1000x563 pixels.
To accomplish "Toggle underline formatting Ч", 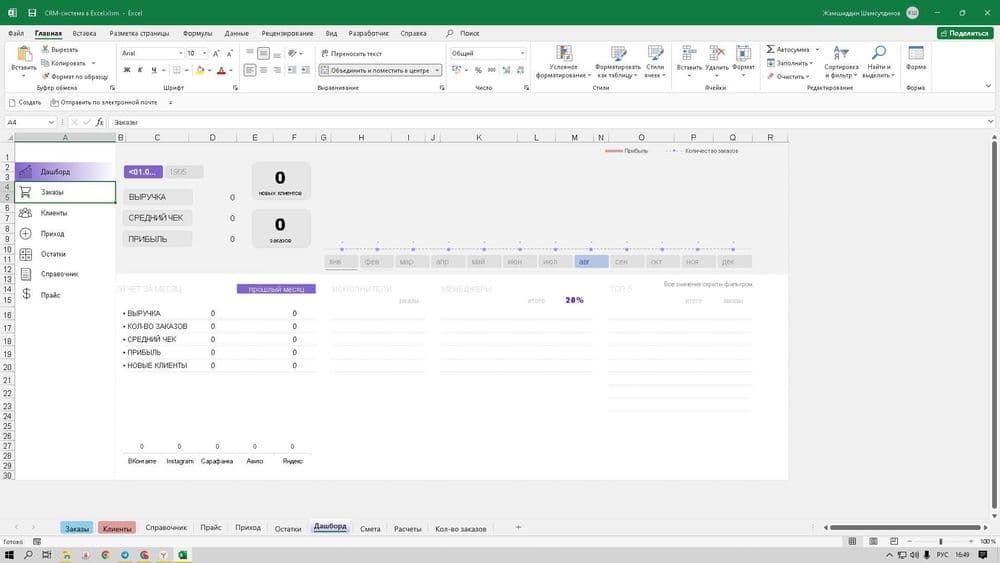I will tap(154, 70).
